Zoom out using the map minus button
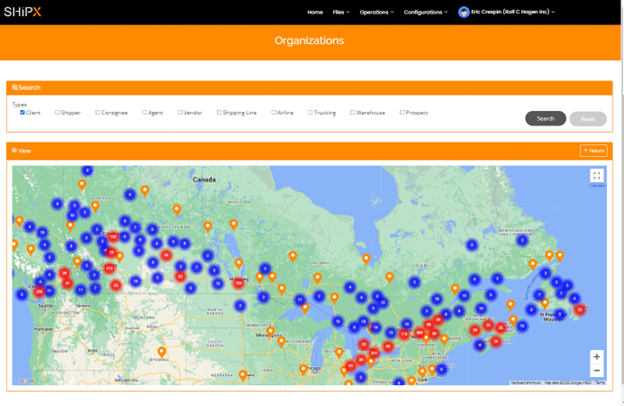The height and width of the screenshot is (406, 624). pyautogui.click(x=596, y=371)
